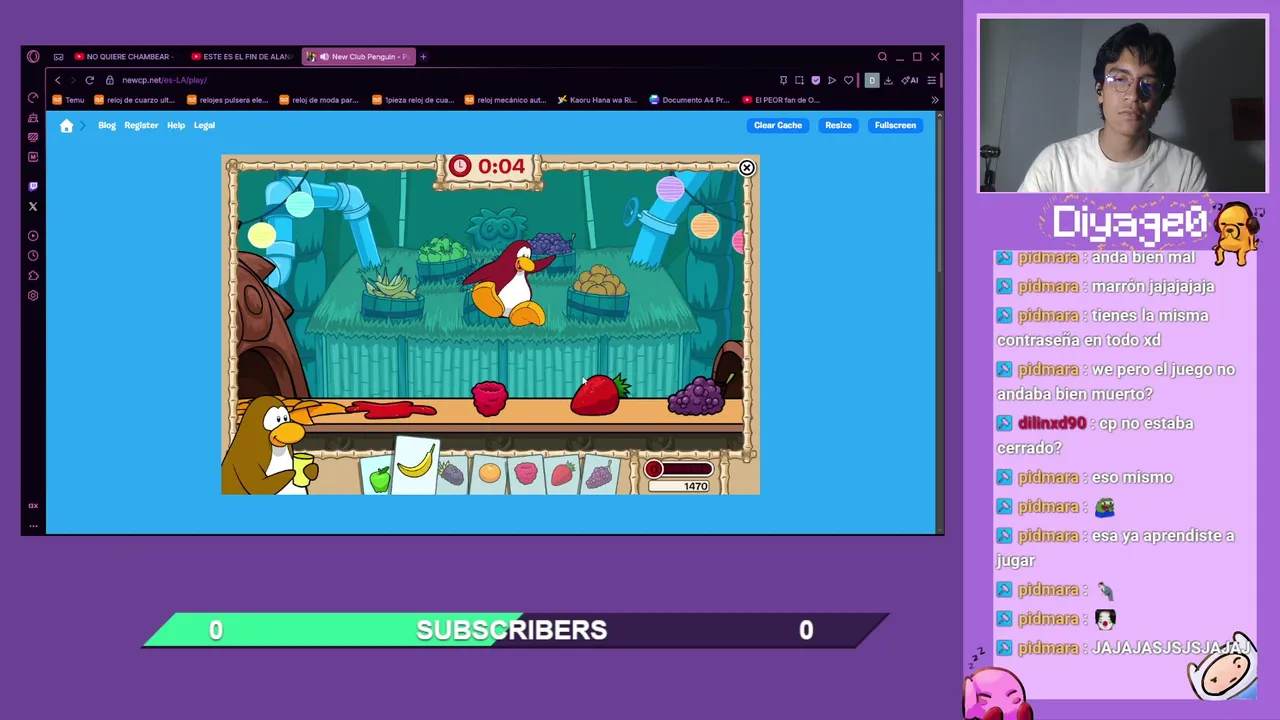Open the Documento A4 bookmark
1280x720 pixels.
690,100
